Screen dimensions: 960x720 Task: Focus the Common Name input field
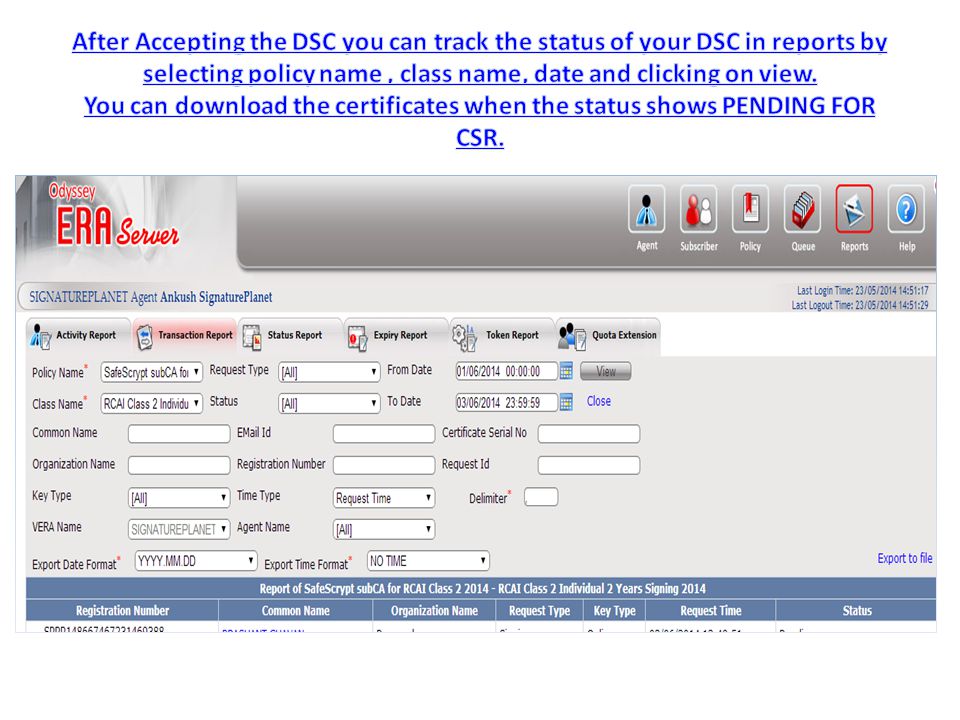[x=179, y=434]
